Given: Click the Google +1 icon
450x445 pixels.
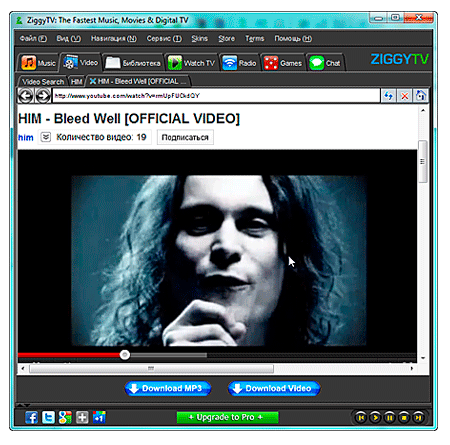Looking at the screenshot, I should [x=99, y=417].
